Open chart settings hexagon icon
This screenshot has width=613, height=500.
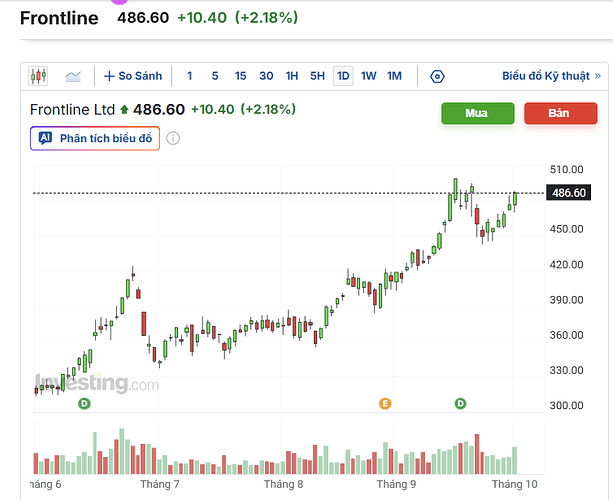[x=437, y=76]
